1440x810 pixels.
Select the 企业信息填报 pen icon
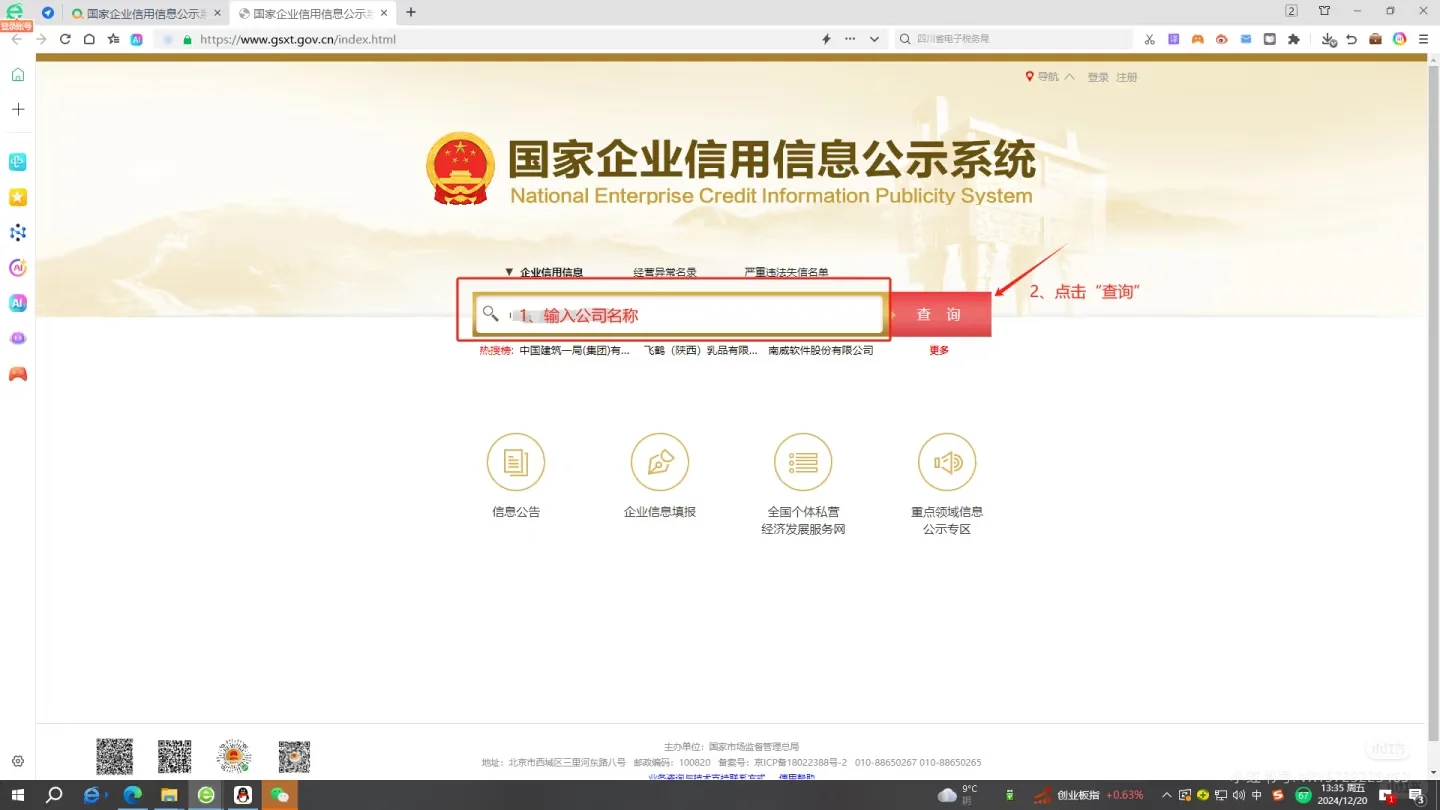click(x=659, y=461)
